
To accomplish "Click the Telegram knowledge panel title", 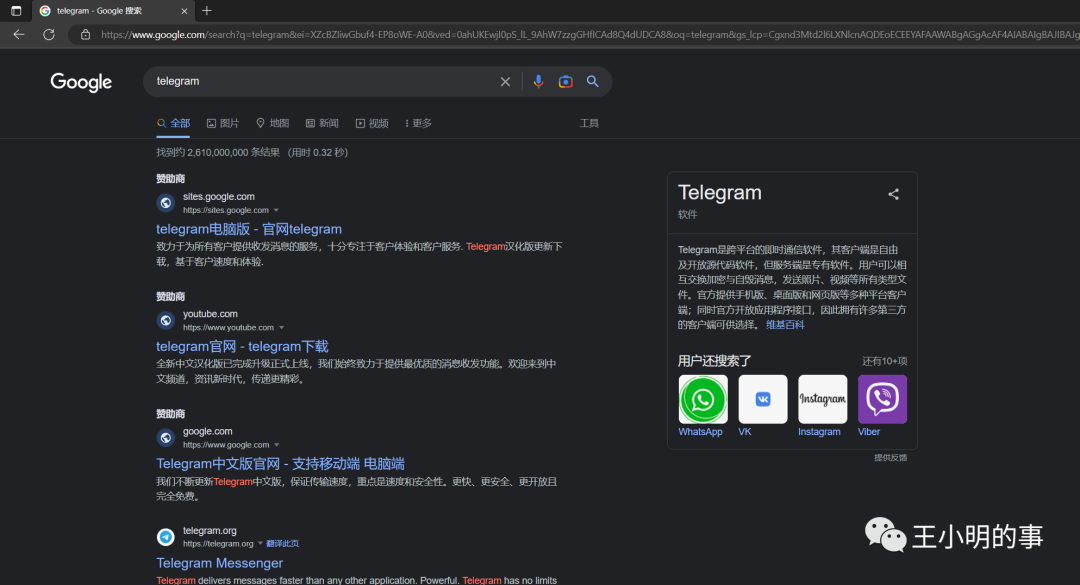I will pyautogui.click(x=720, y=192).
